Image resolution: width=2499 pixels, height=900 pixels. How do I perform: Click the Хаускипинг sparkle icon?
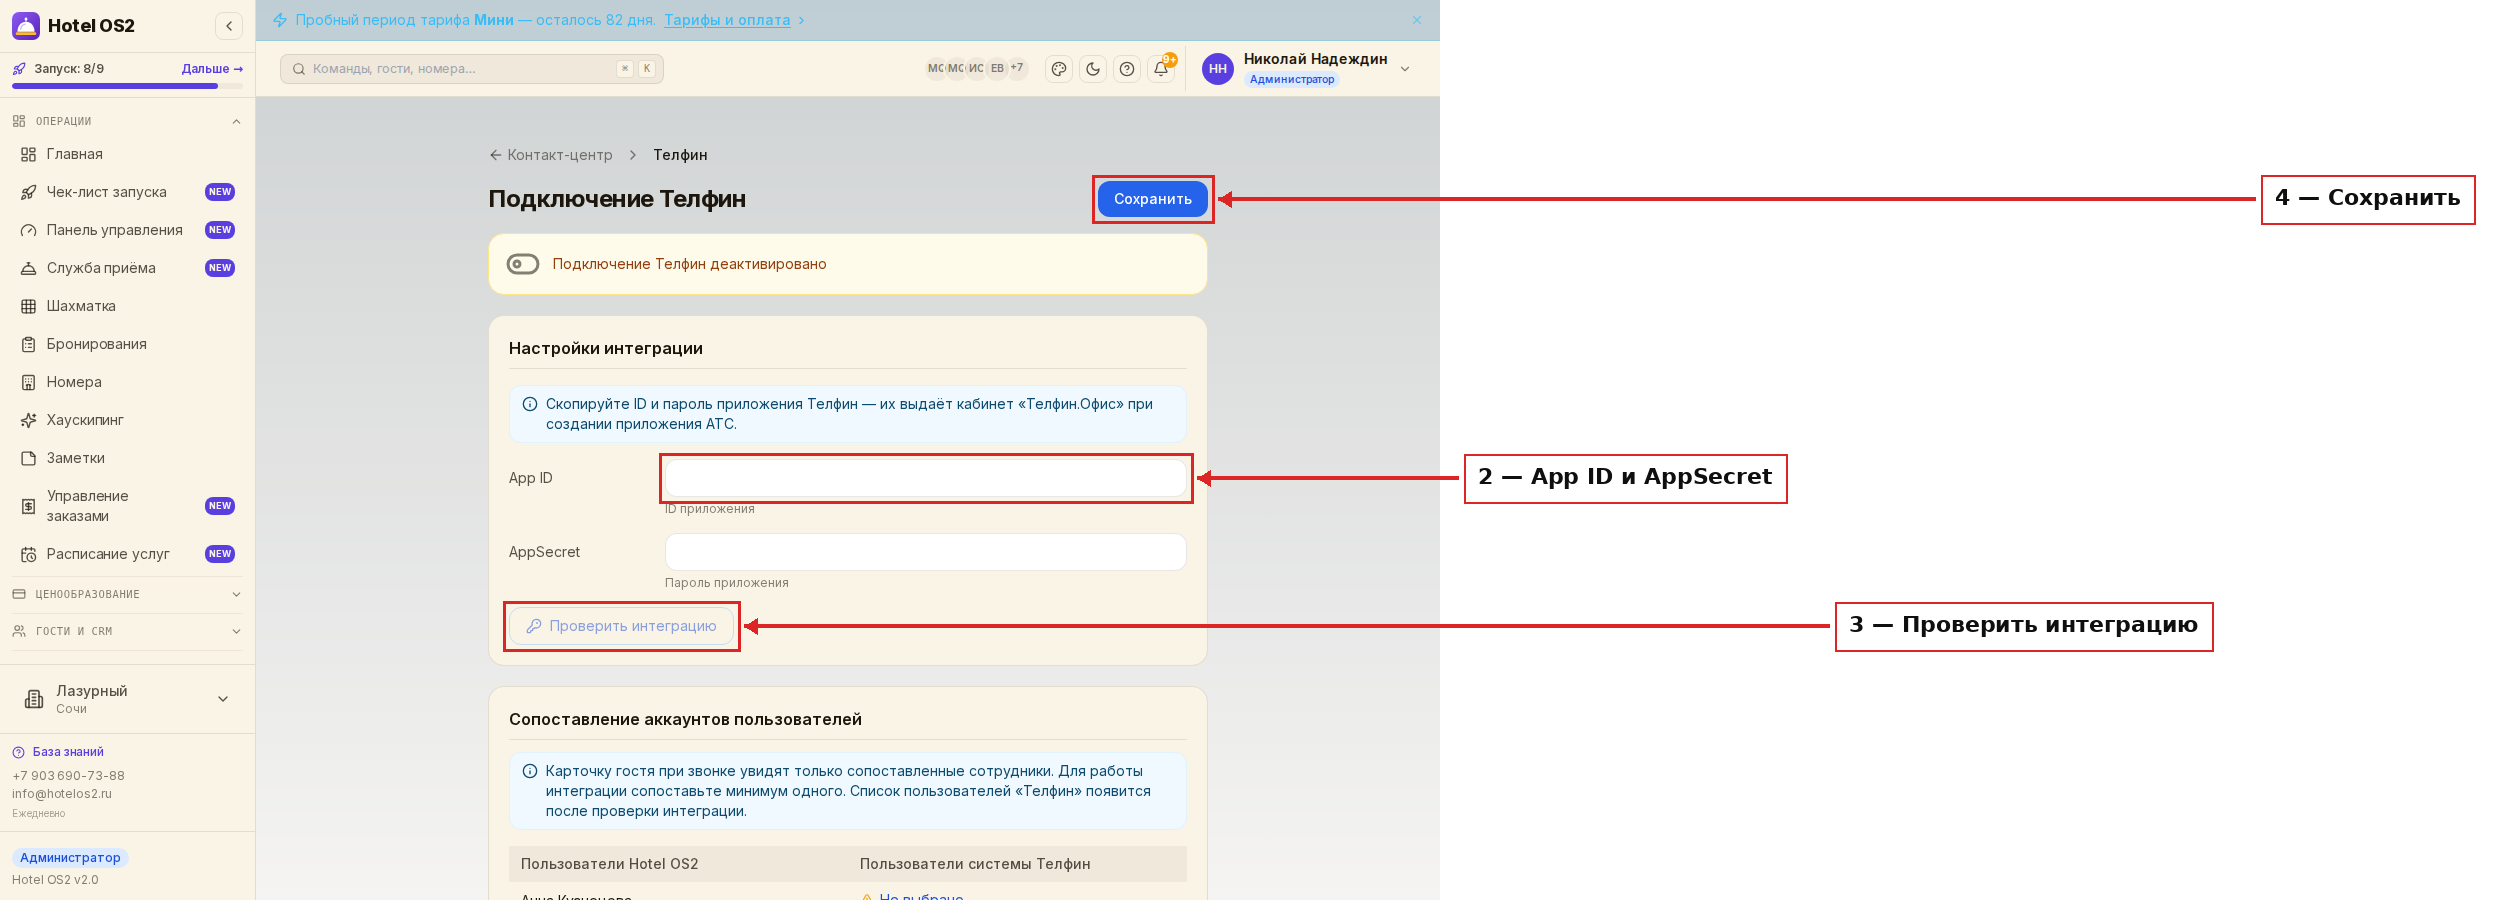pos(29,420)
